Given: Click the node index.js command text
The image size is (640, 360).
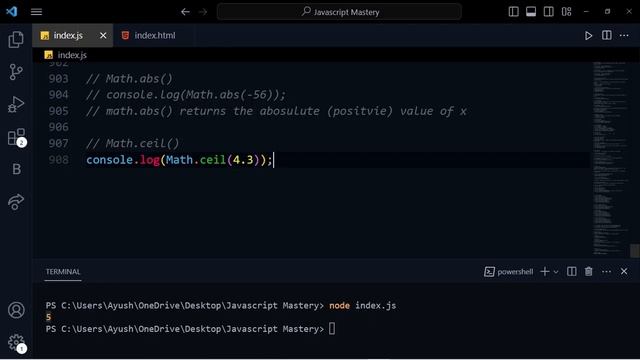Looking at the screenshot, I should point(362,306).
